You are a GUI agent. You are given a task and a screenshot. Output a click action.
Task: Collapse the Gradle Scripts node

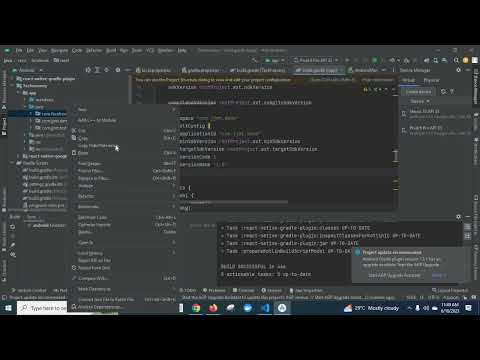[x=13, y=163]
